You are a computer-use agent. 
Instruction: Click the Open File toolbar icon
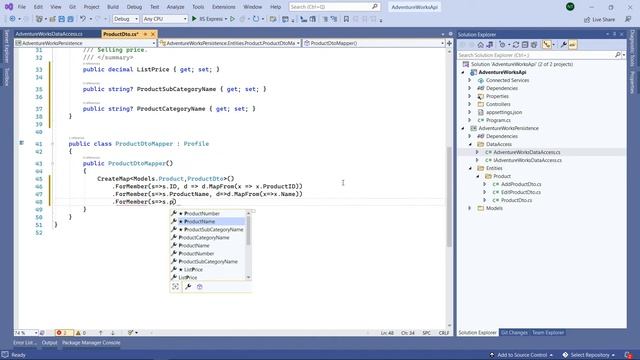coord(52,19)
